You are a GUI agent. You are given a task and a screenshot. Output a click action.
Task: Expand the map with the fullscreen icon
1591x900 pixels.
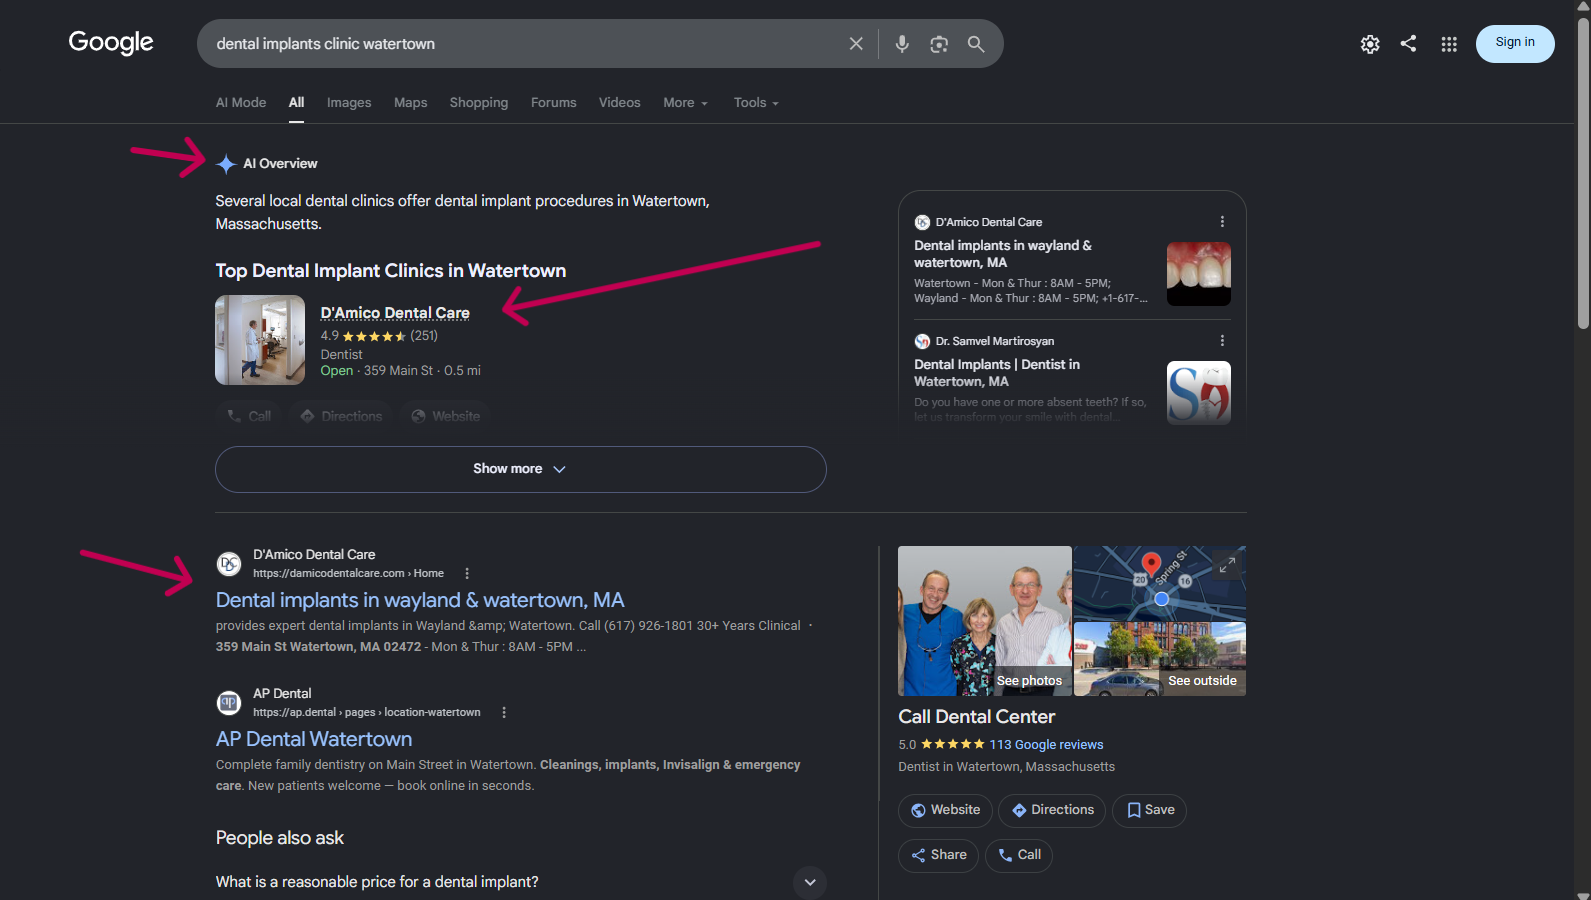1227,565
